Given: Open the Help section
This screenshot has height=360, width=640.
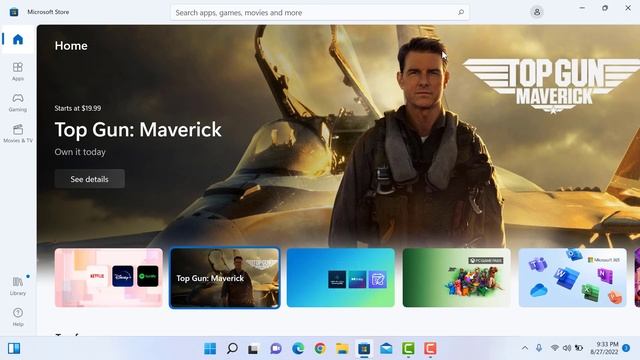Looking at the screenshot, I should [18, 317].
